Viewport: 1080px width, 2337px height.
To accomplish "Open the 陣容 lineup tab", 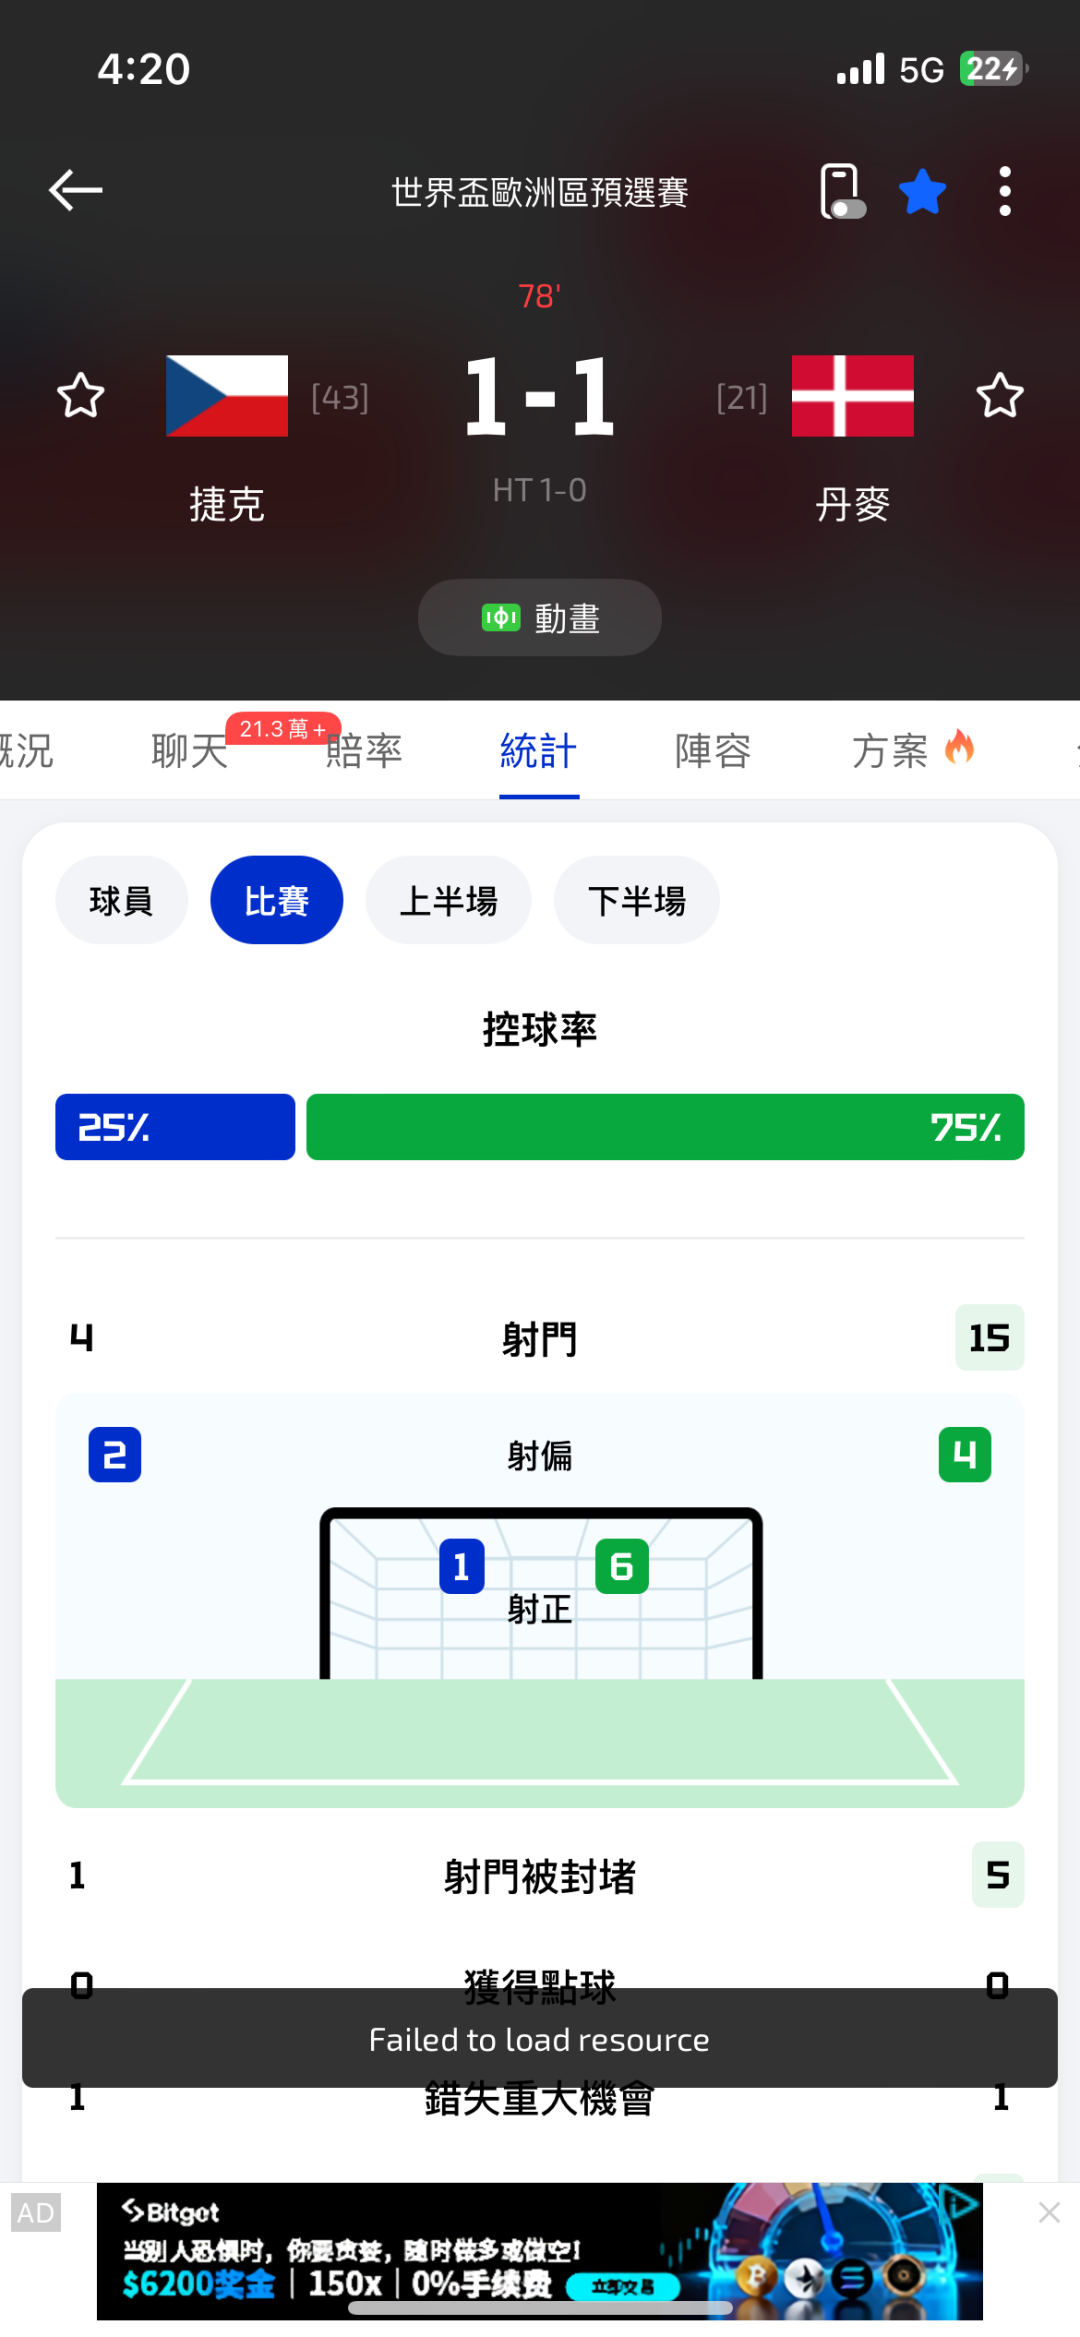I will (x=713, y=751).
